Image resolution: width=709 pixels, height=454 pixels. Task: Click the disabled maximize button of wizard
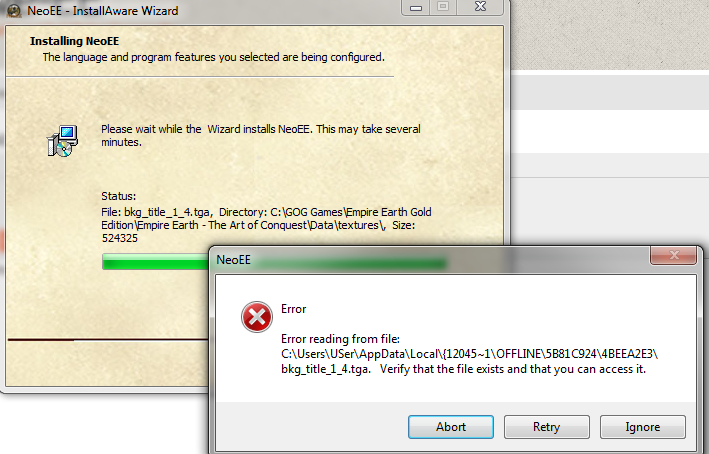443,7
